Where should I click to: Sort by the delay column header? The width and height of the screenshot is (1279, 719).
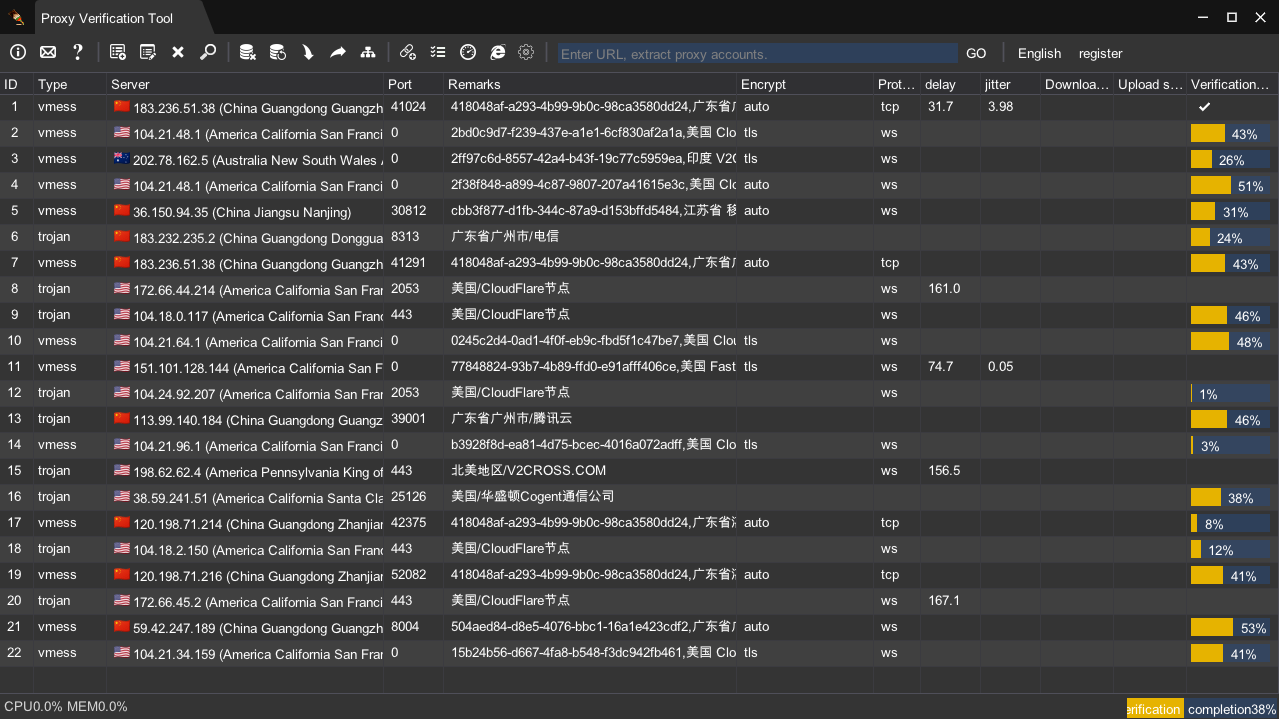click(951, 84)
